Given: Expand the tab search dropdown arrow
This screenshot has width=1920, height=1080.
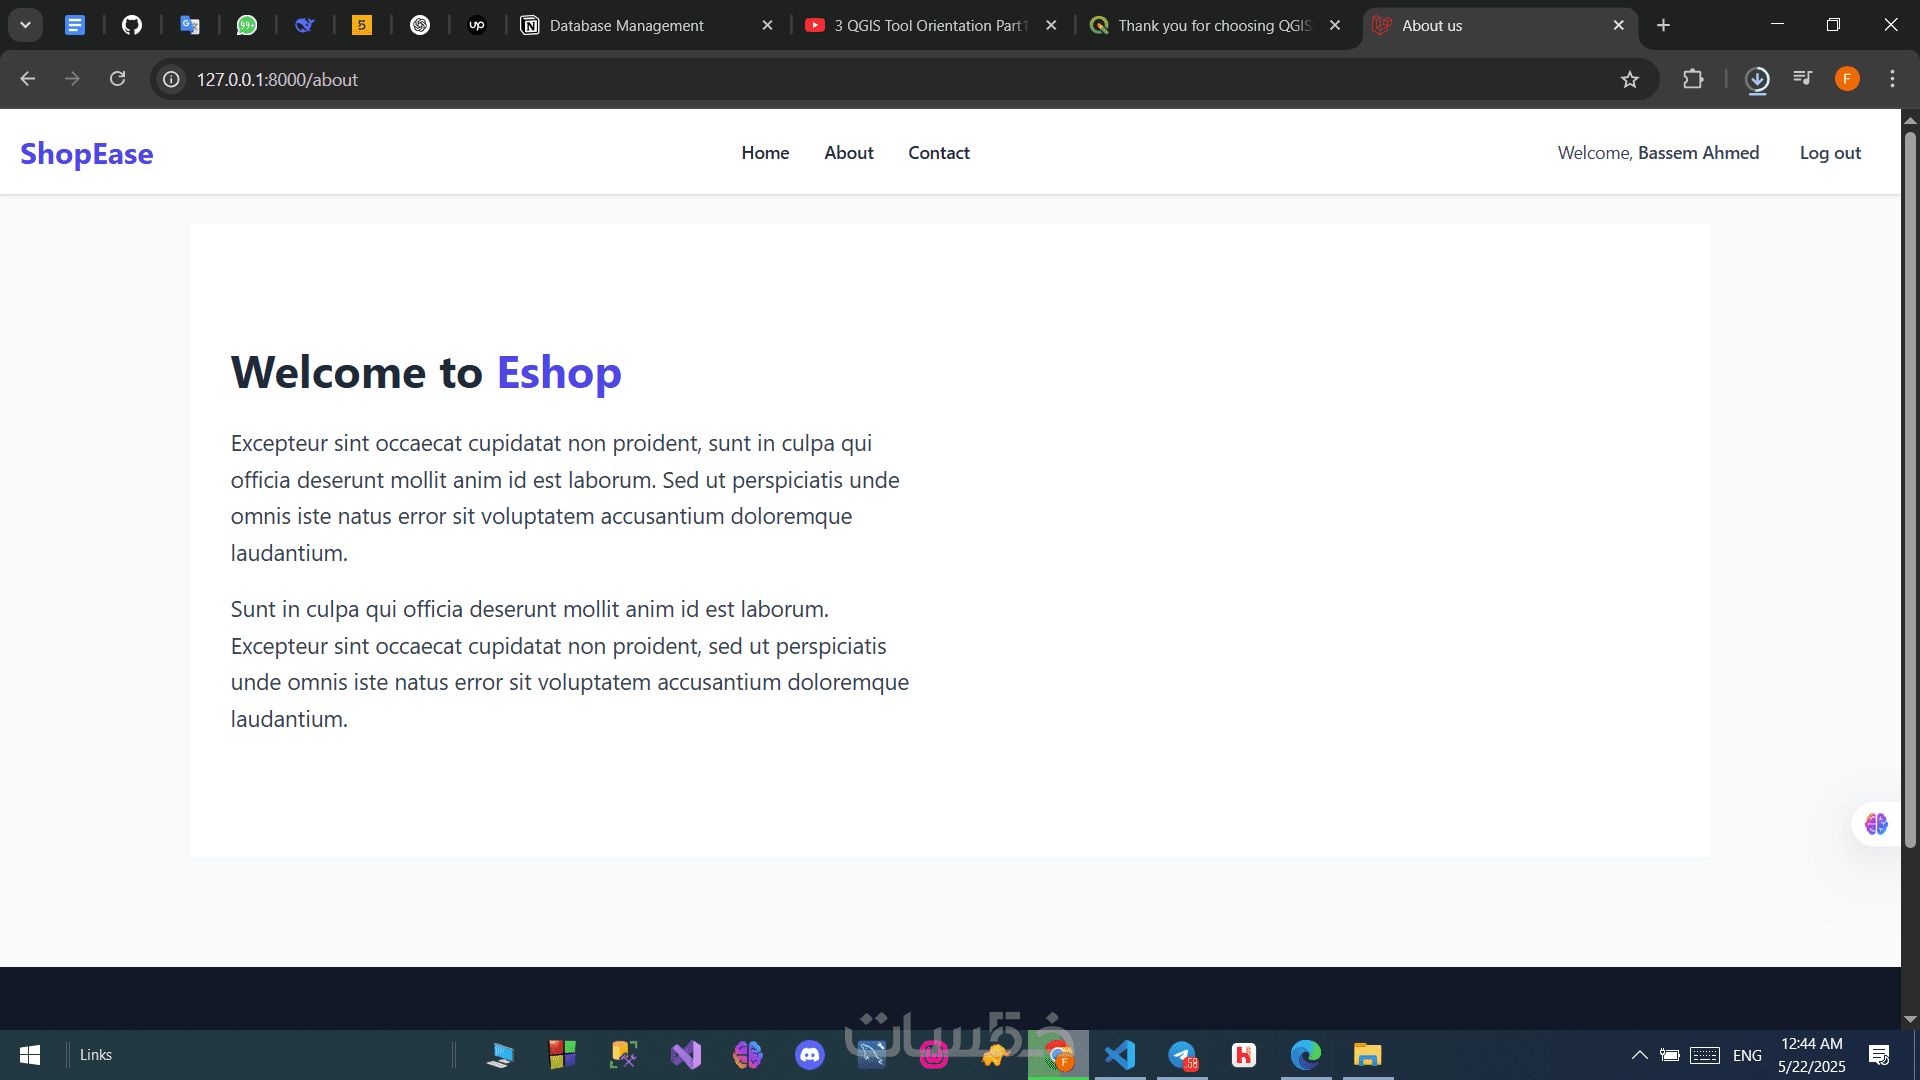Looking at the screenshot, I should coord(25,25).
